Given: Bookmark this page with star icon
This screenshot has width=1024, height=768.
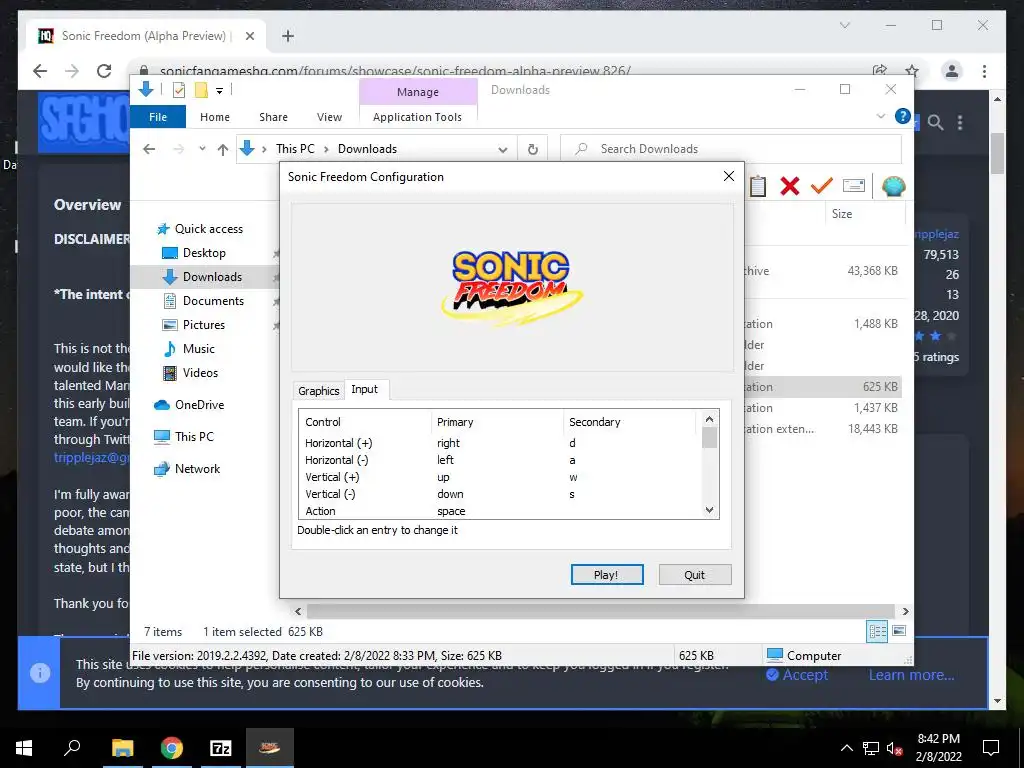Looking at the screenshot, I should point(912,71).
